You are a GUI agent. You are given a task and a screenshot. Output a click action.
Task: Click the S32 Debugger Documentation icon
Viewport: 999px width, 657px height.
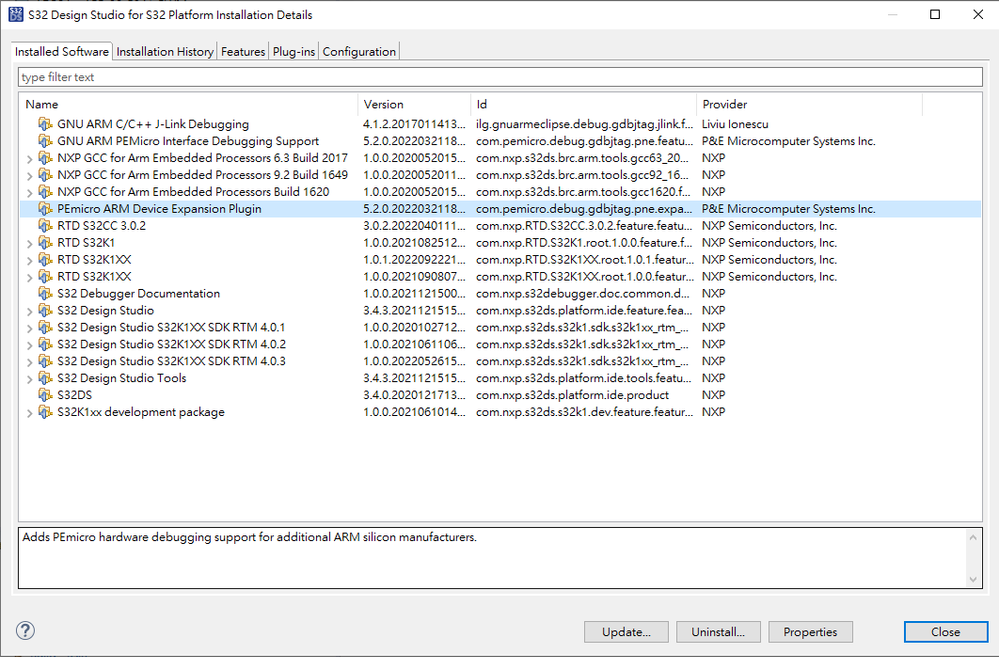45,293
